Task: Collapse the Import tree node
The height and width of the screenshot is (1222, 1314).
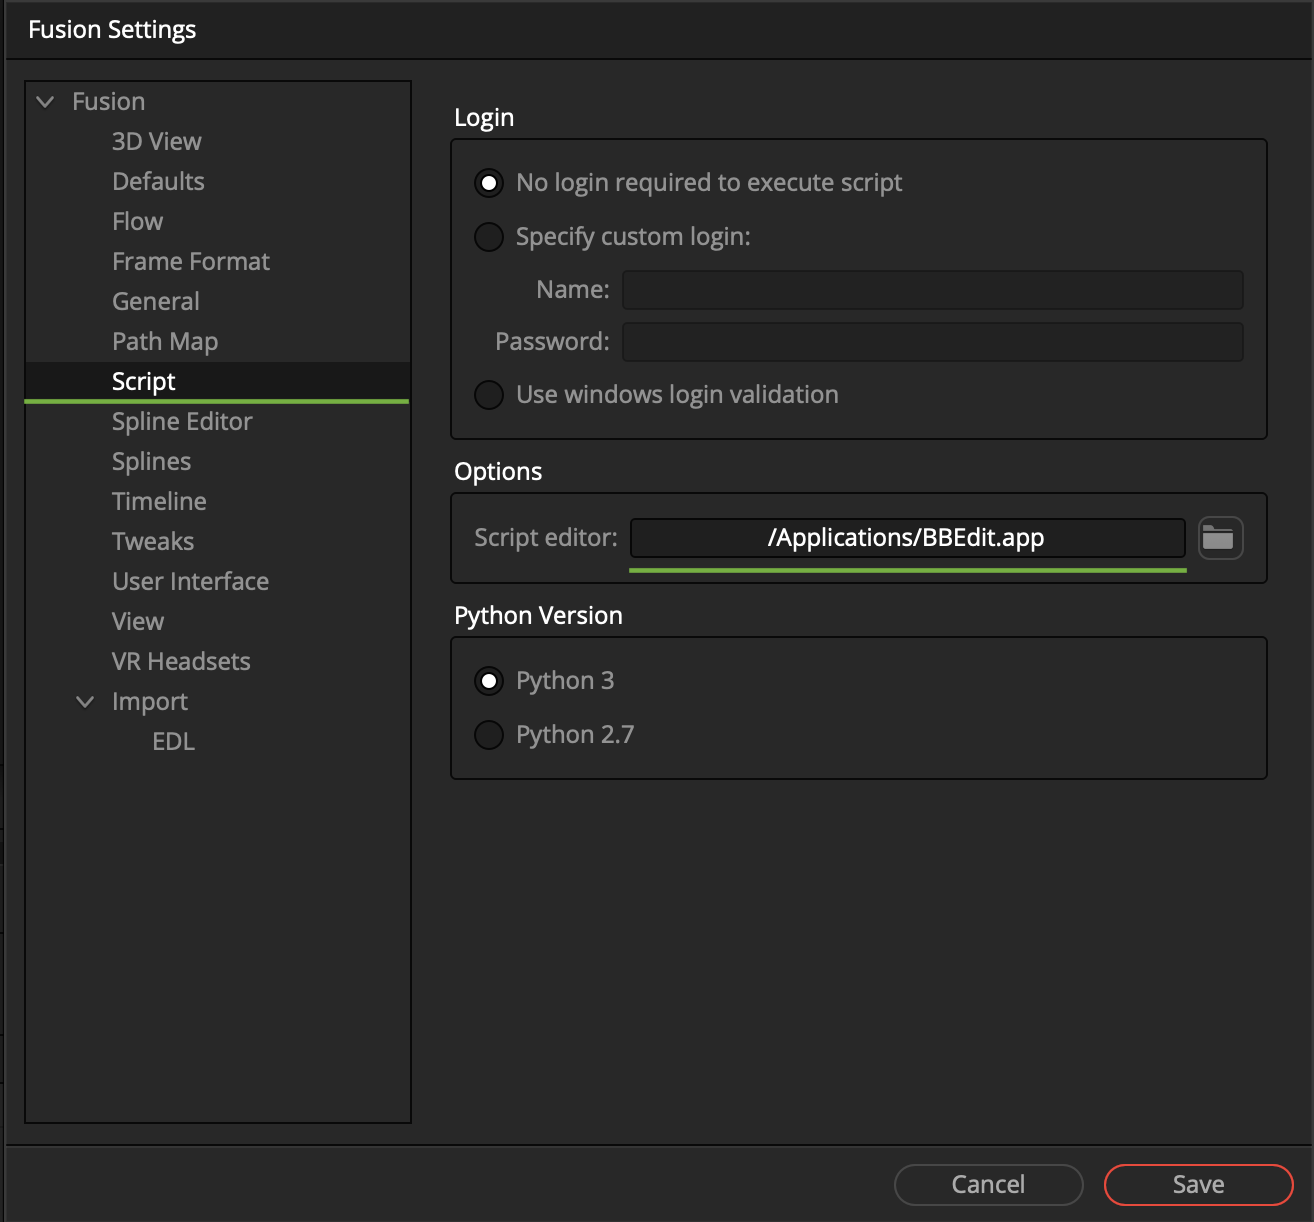Action: pos(85,702)
